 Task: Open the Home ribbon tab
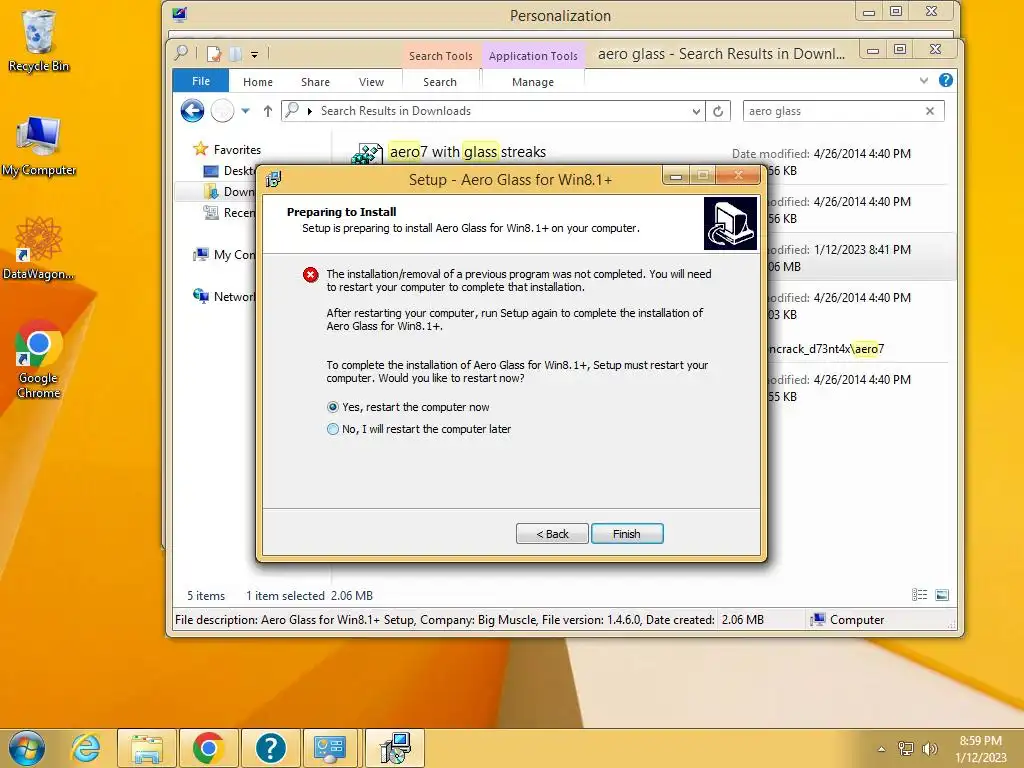pos(257,82)
